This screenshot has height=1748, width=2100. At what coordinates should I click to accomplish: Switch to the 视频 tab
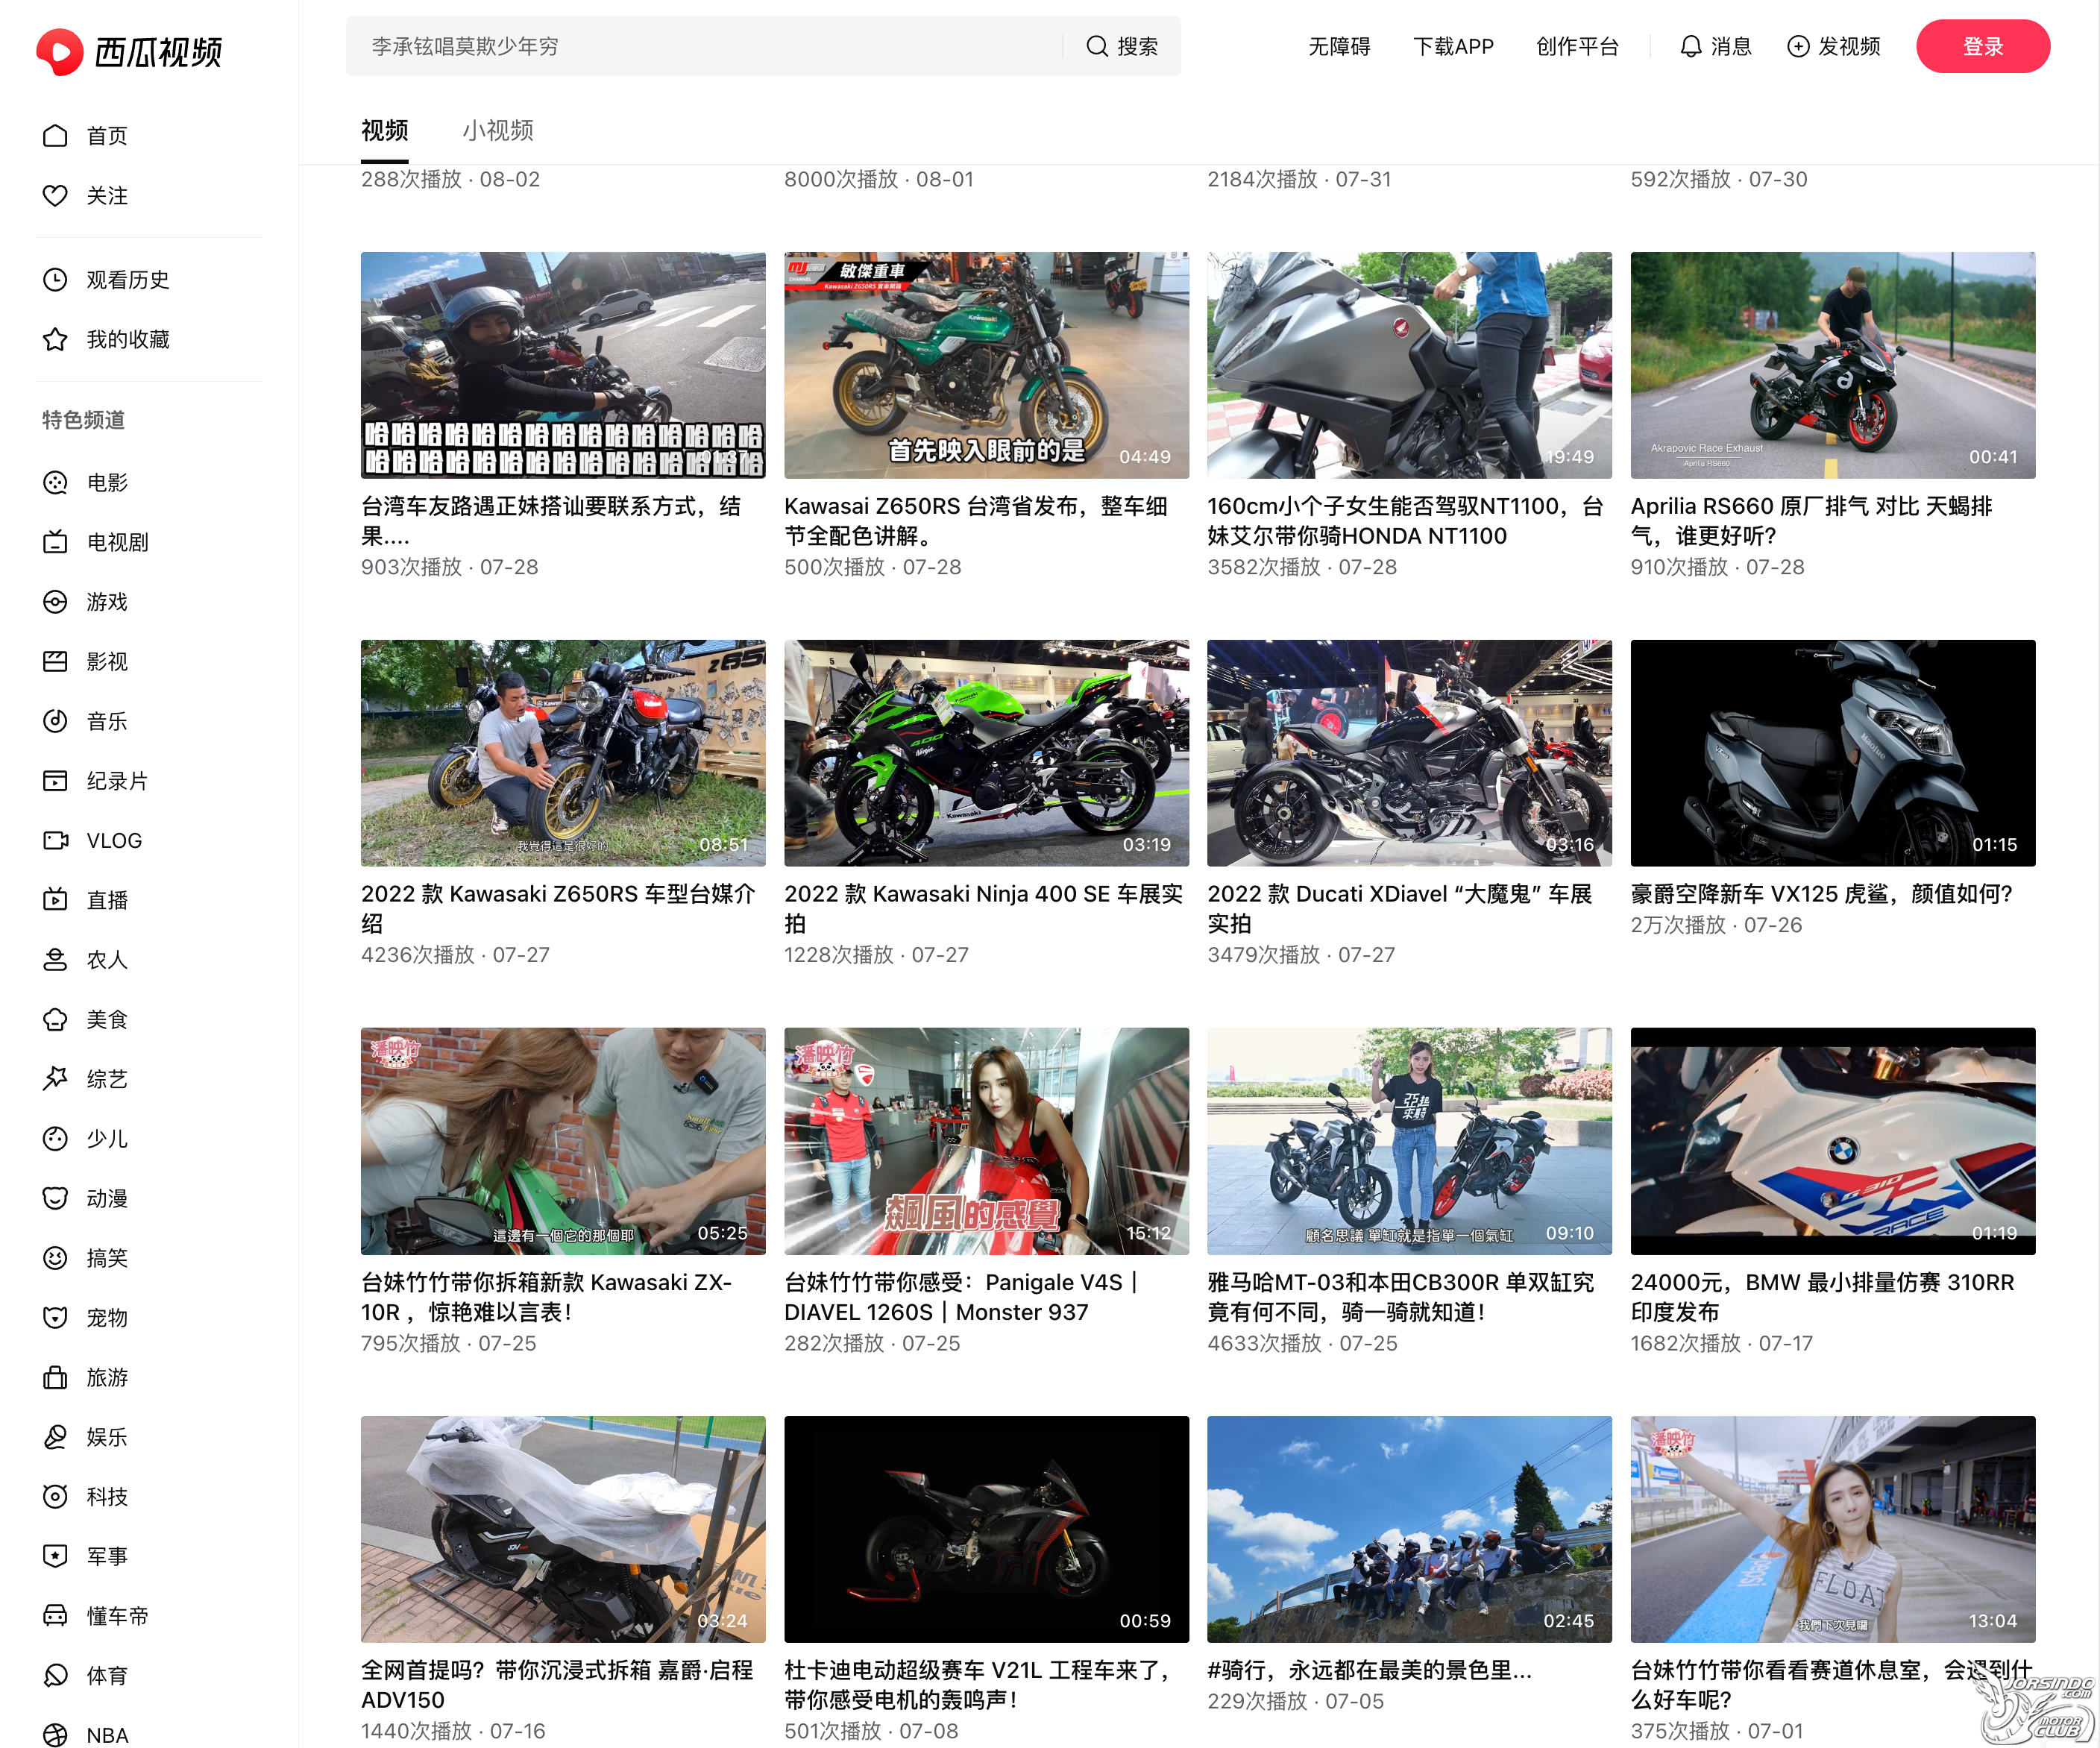coord(385,131)
